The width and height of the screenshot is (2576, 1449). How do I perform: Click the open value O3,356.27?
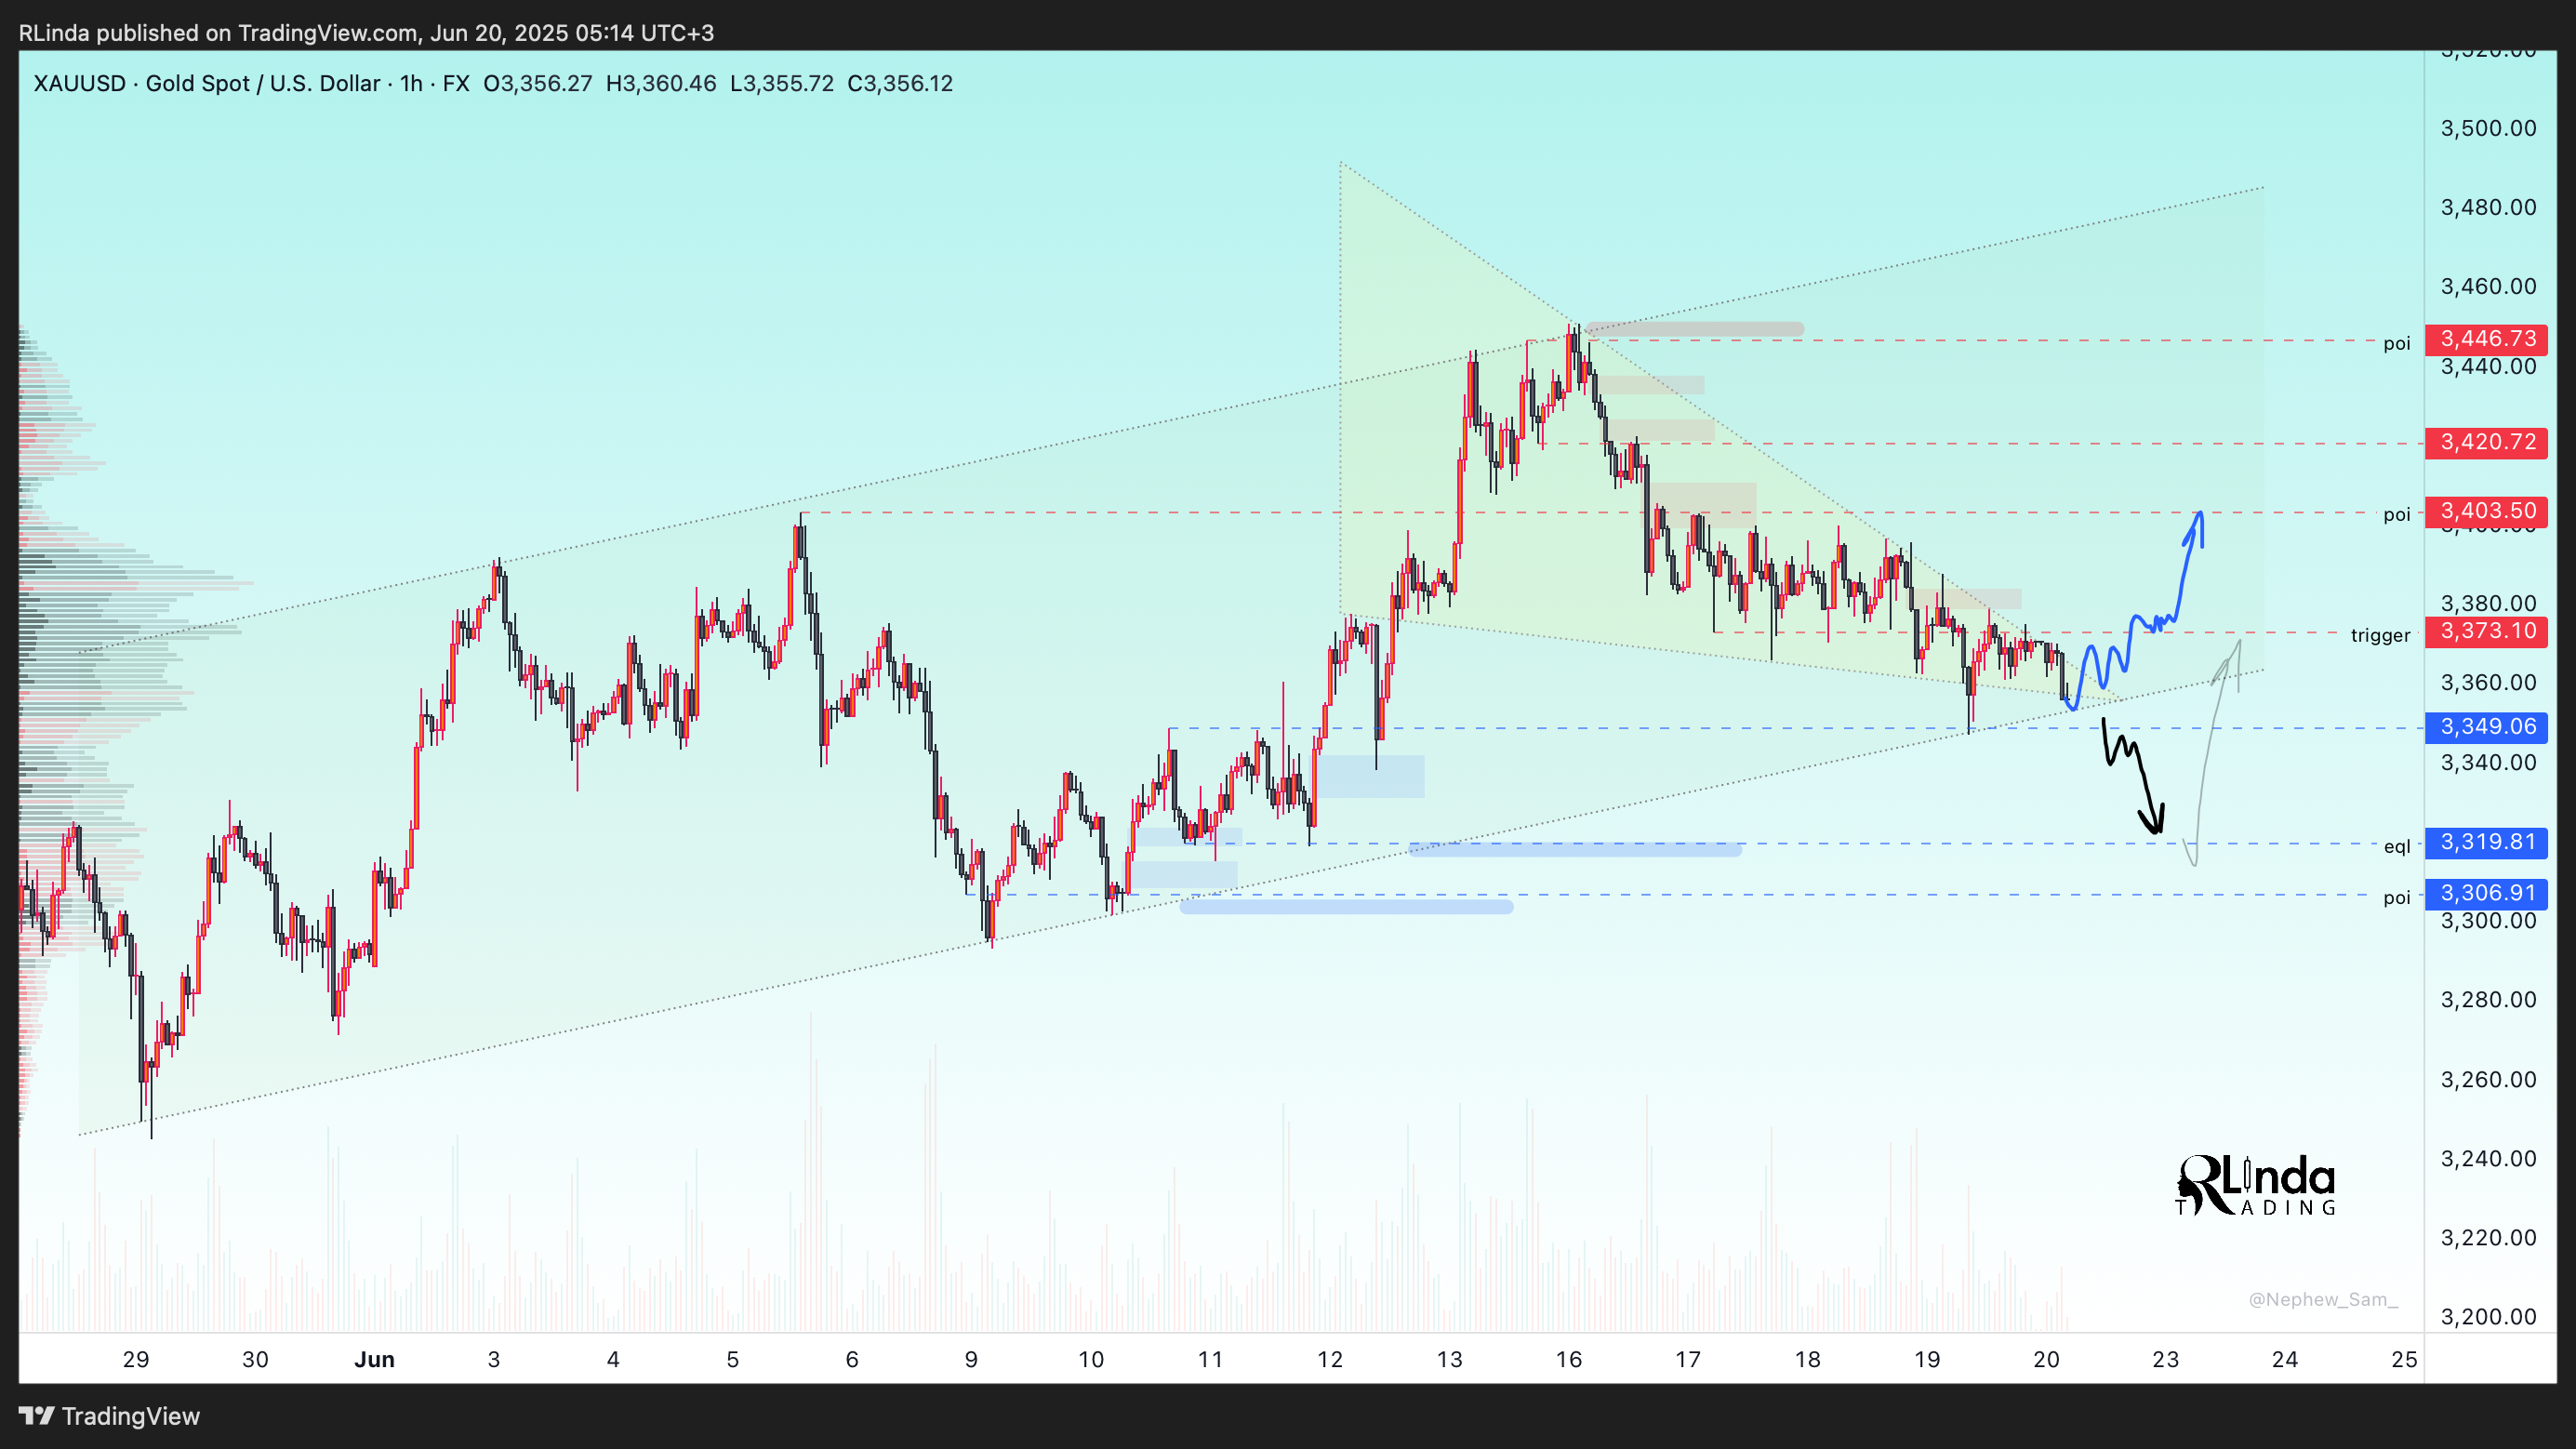pos(538,83)
